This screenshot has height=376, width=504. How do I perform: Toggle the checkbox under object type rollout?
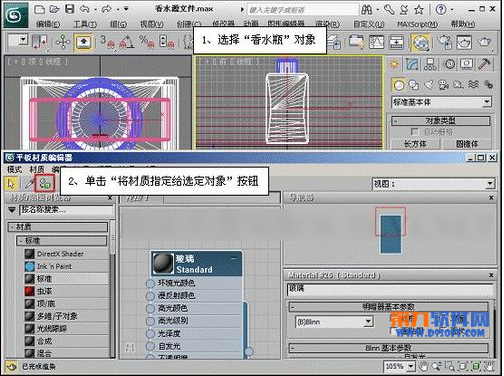coord(414,132)
